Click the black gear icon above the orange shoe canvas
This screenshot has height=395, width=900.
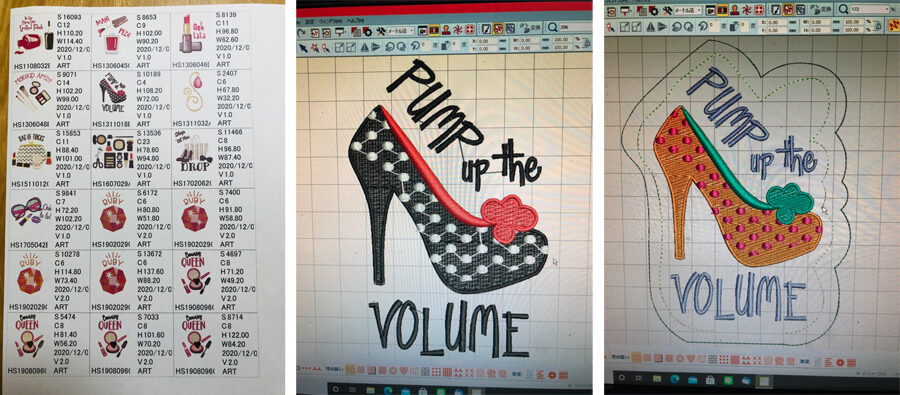click(x=653, y=11)
